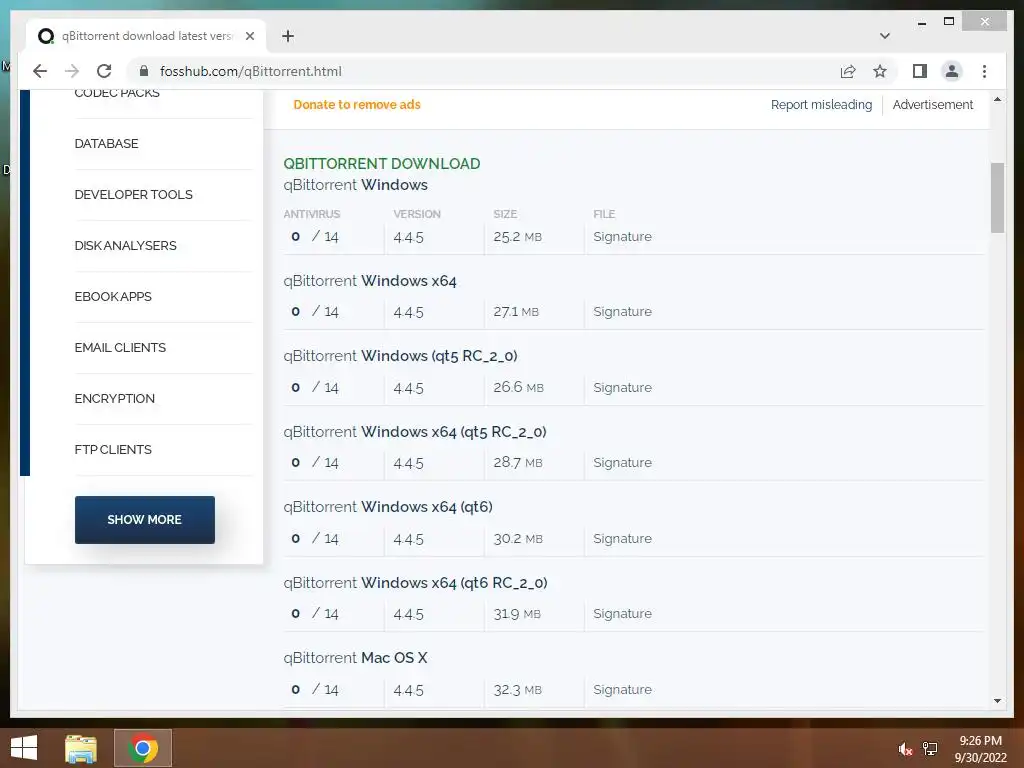Click the browser forward arrow

coord(72,71)
